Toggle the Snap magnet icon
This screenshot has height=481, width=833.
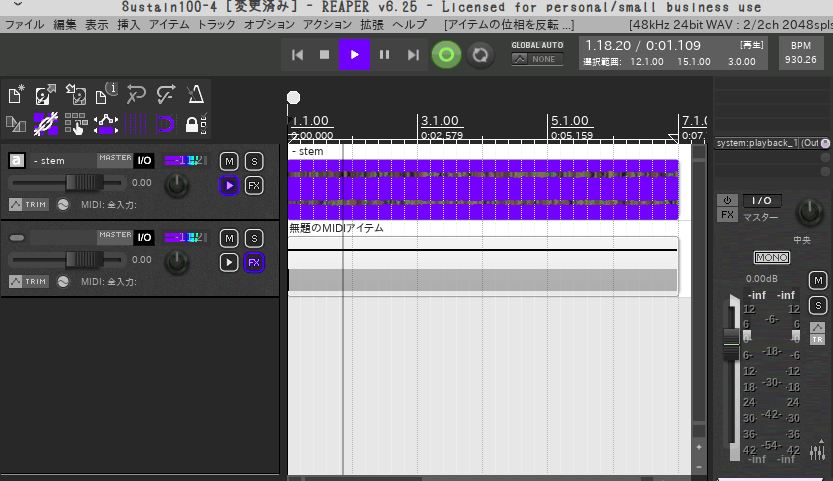tap(166, 124)
